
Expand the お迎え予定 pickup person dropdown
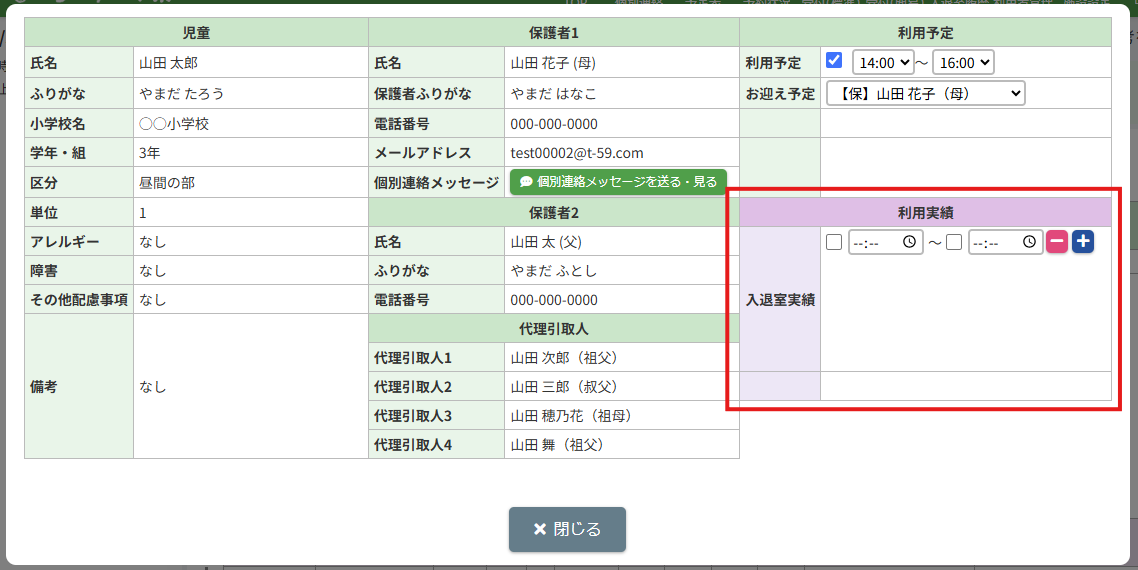pos(926,94)
